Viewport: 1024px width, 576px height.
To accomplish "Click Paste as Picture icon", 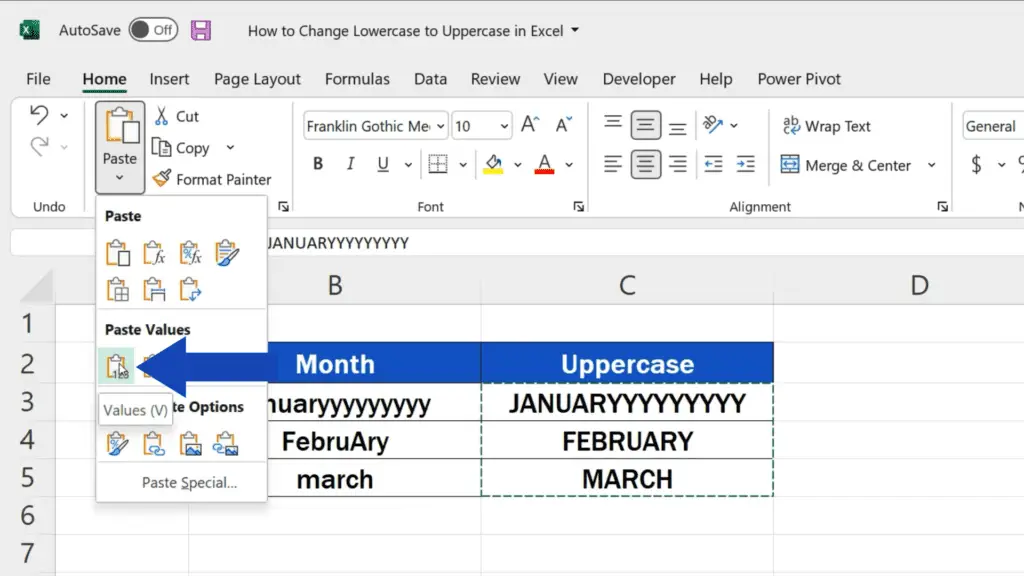I will click(191, 444).
